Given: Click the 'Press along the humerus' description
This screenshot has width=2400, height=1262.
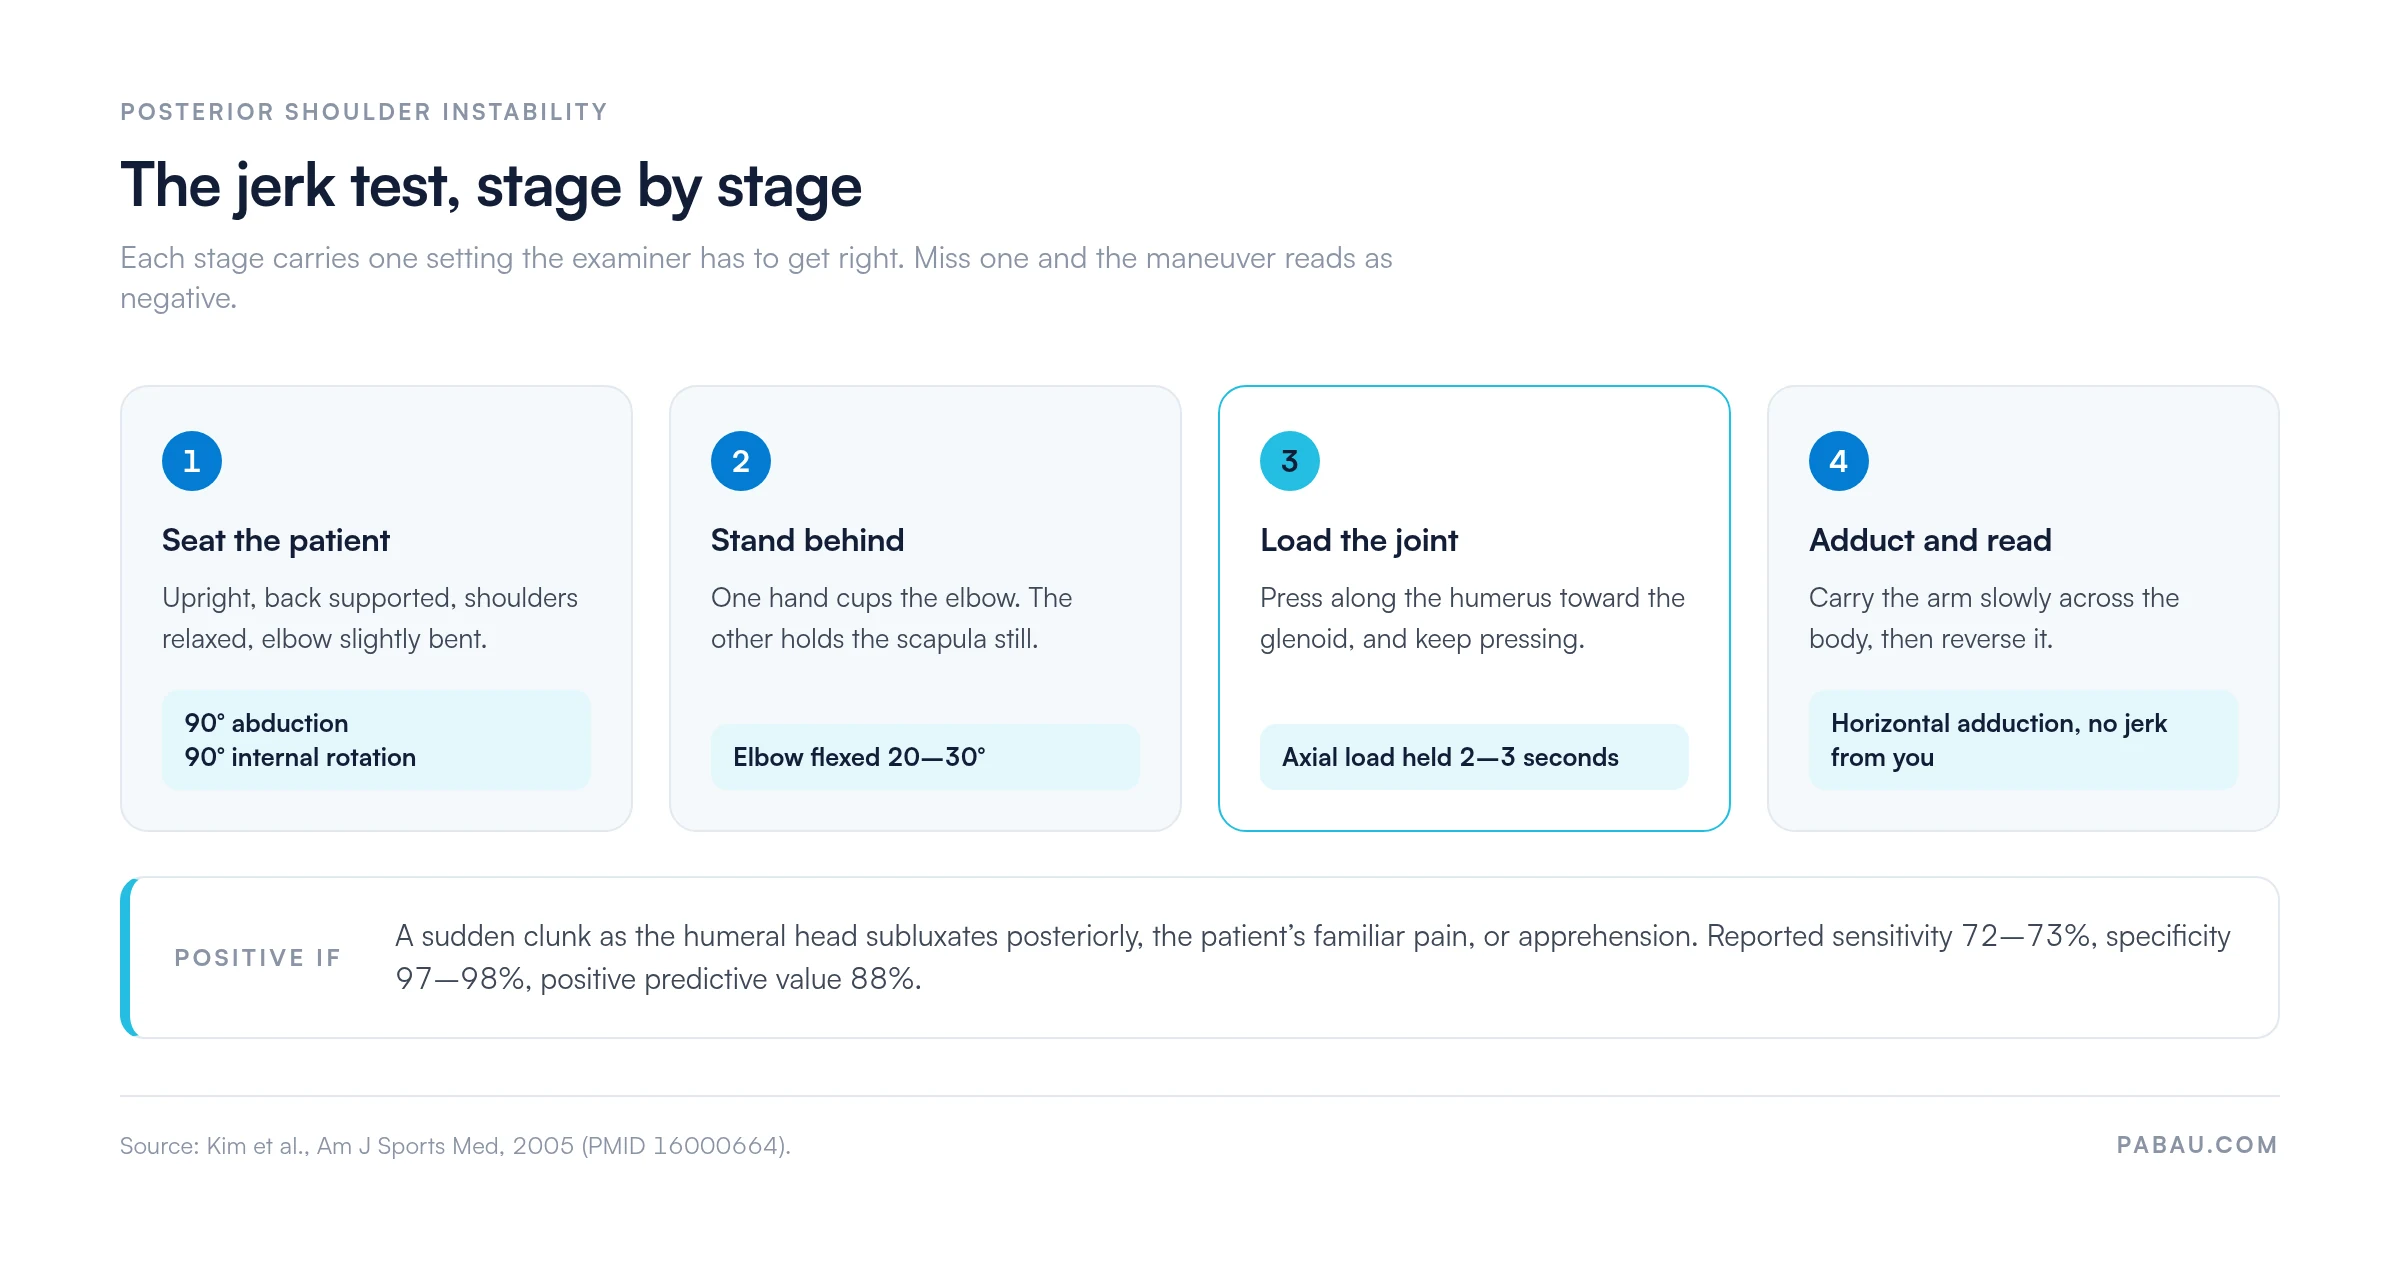Looking at the screenshot, I should [1472, 618].
